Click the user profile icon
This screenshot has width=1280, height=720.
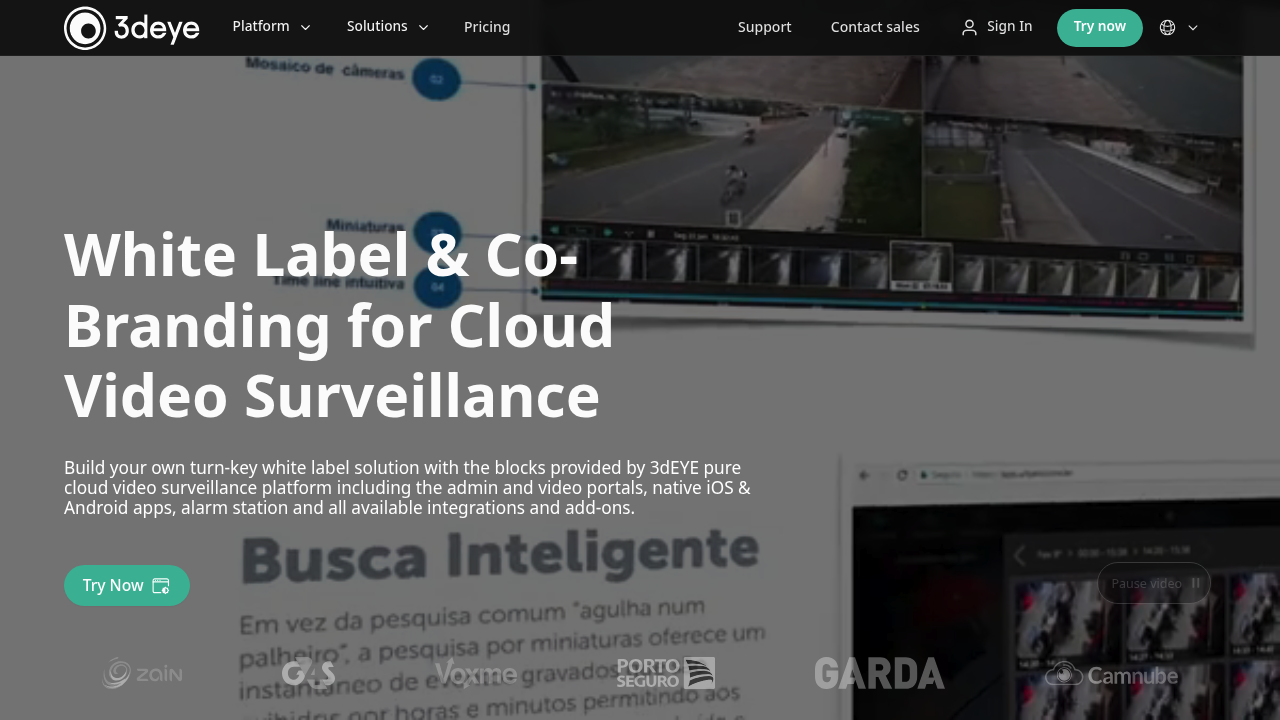(x=969, y=28)
